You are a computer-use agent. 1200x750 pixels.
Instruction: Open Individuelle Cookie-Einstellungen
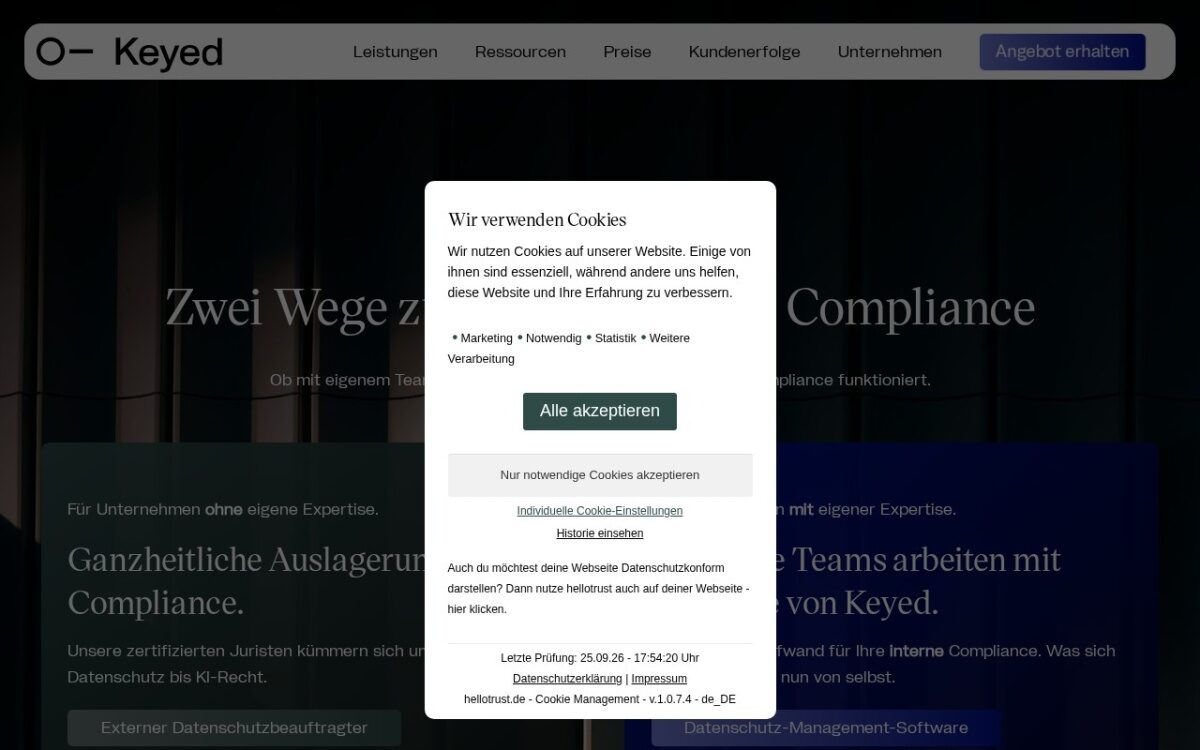(600, 511)
